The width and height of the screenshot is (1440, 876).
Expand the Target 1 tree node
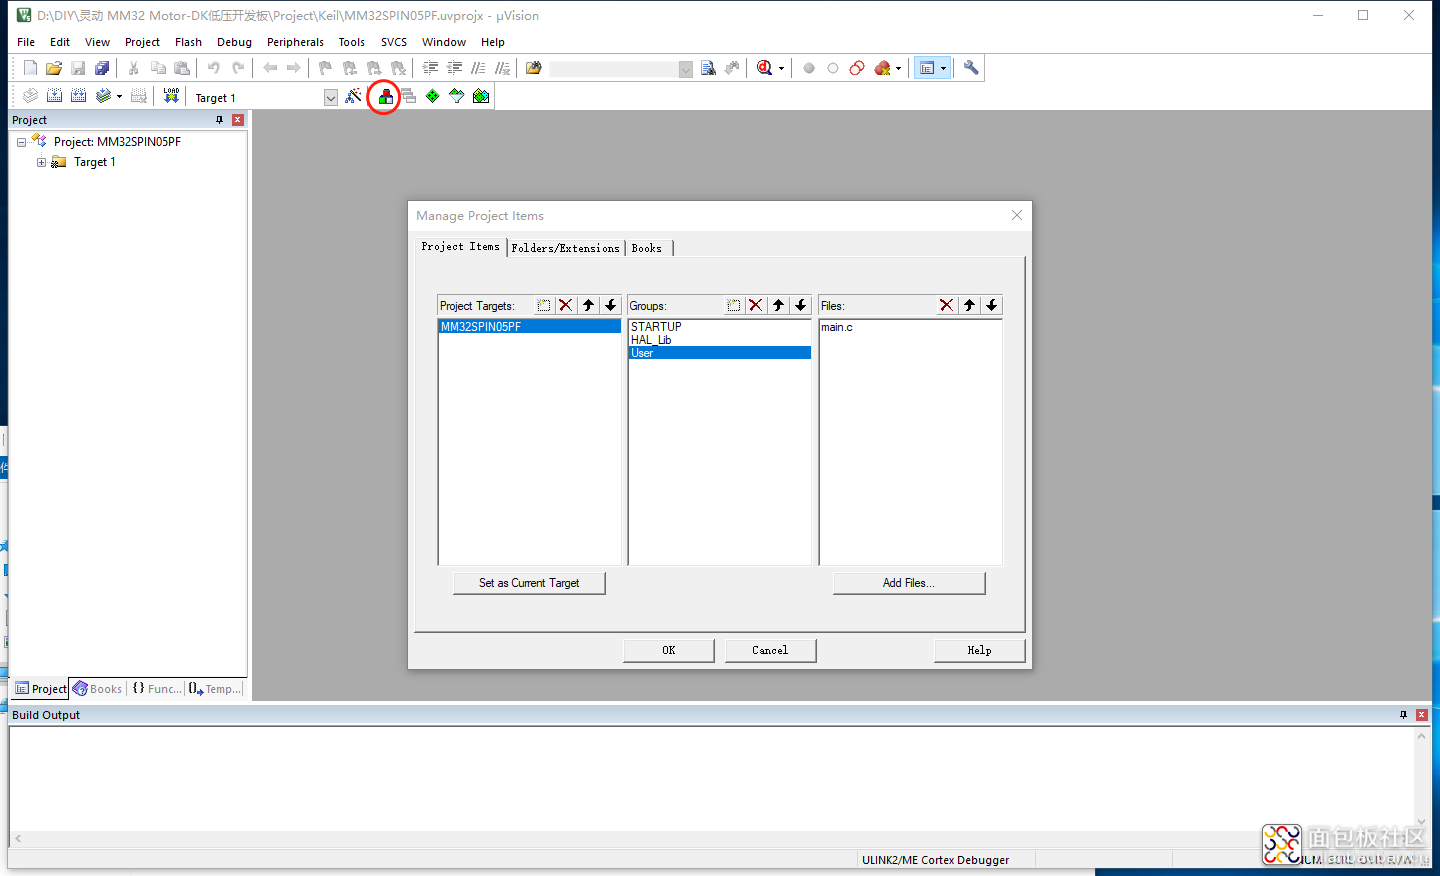point(41,162)
